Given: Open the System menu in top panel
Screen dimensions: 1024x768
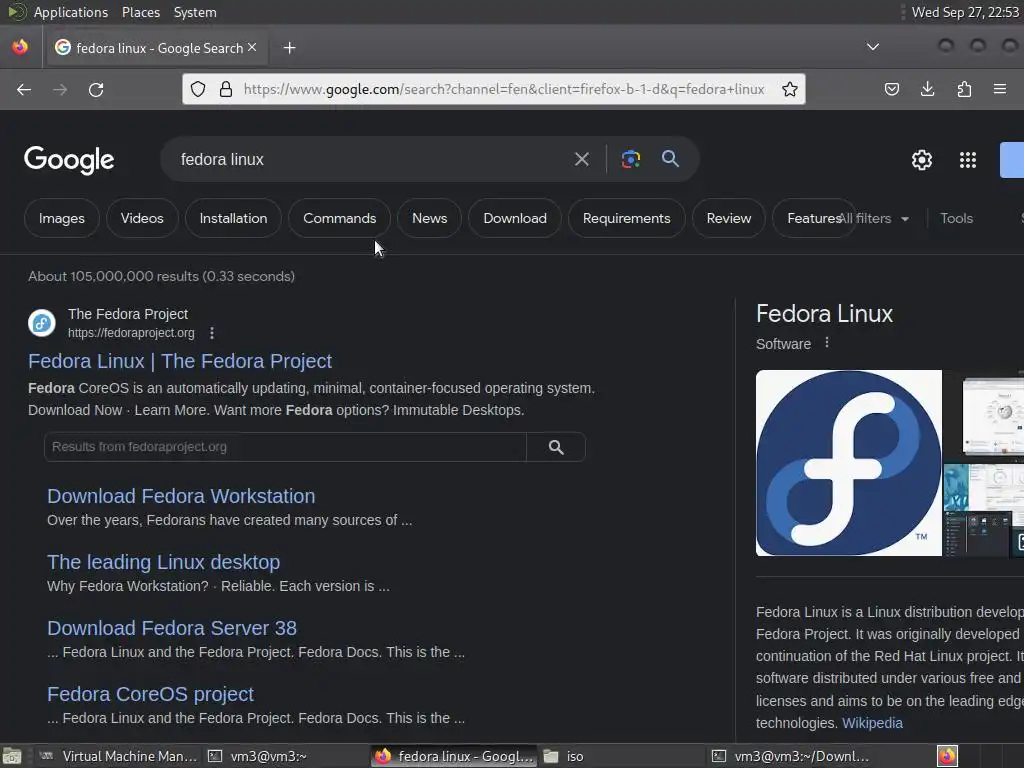Looking at the screenshot, I should click(195, 12).
